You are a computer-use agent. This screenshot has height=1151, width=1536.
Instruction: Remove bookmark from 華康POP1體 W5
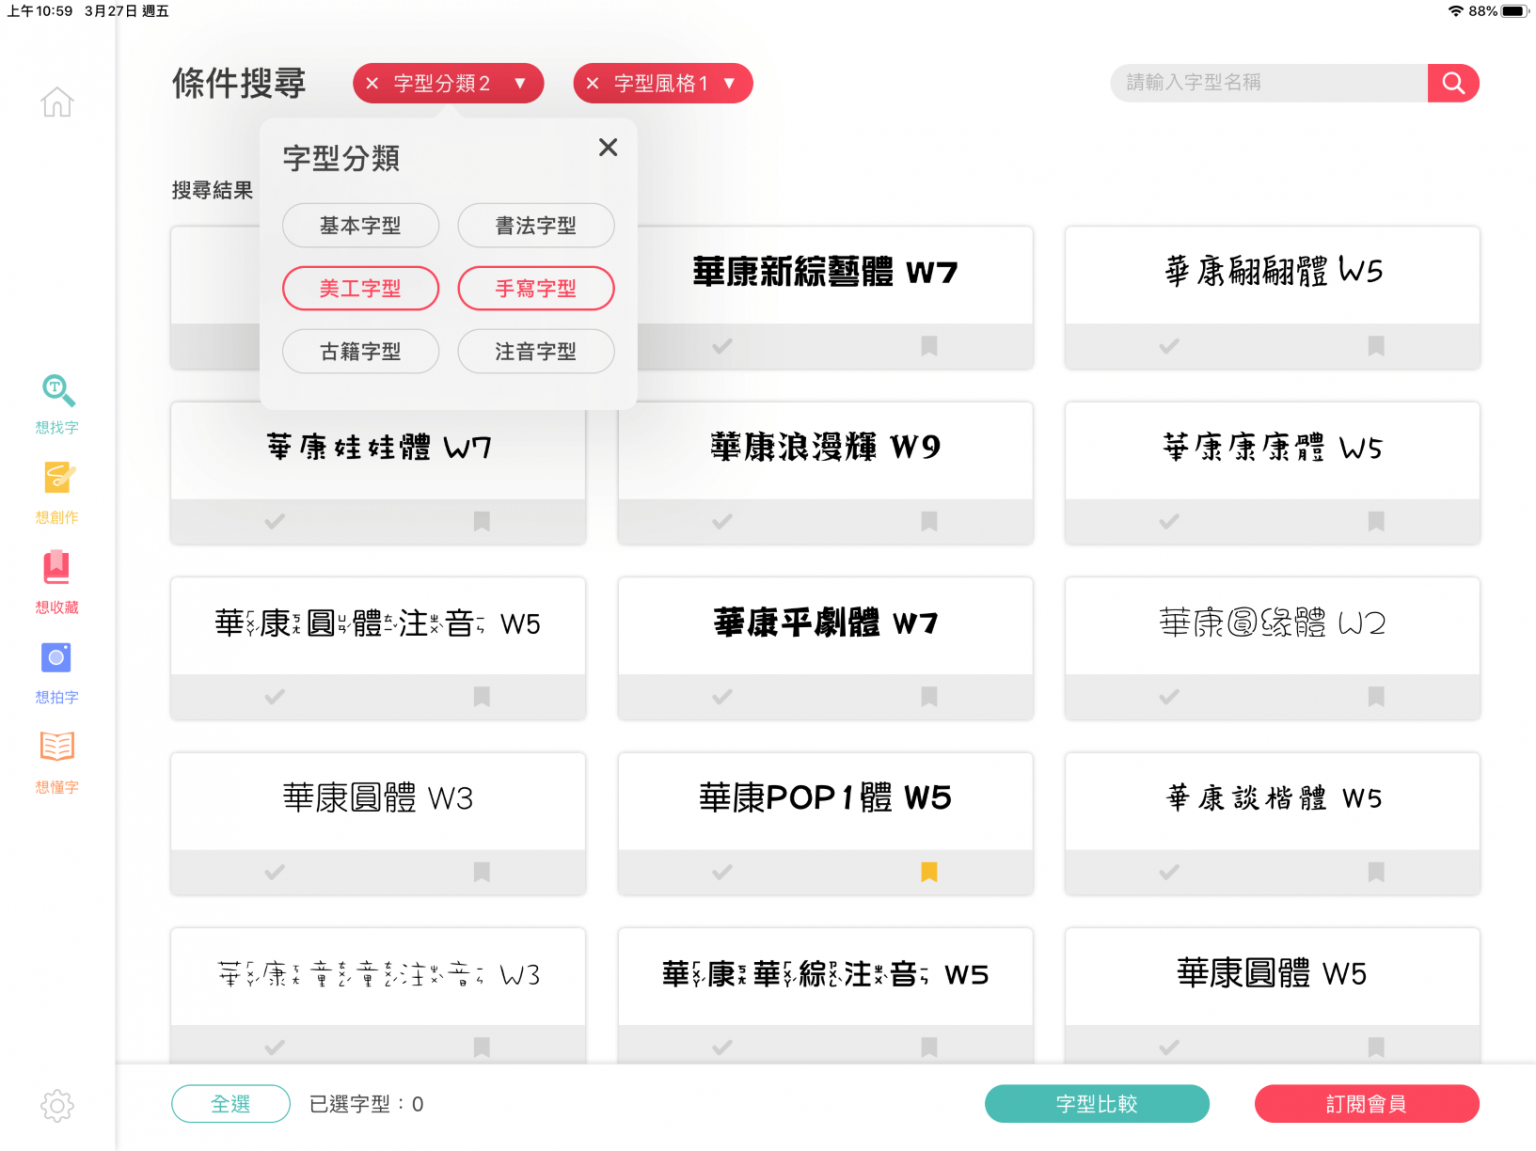click(929, 872)
